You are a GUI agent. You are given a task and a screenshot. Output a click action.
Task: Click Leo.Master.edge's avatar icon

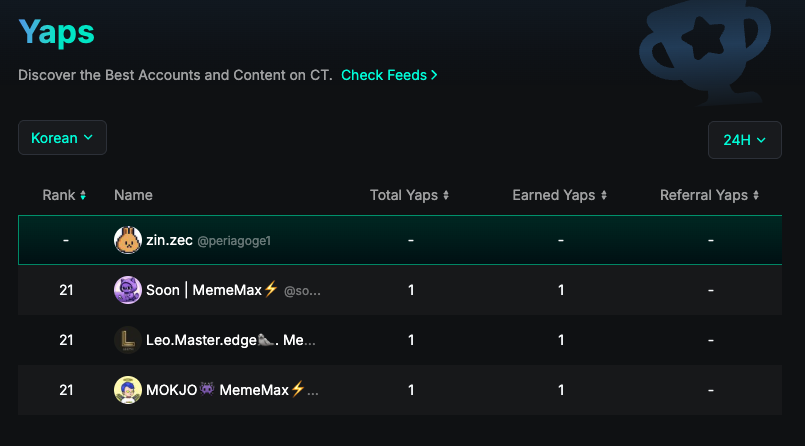(128, 340)
